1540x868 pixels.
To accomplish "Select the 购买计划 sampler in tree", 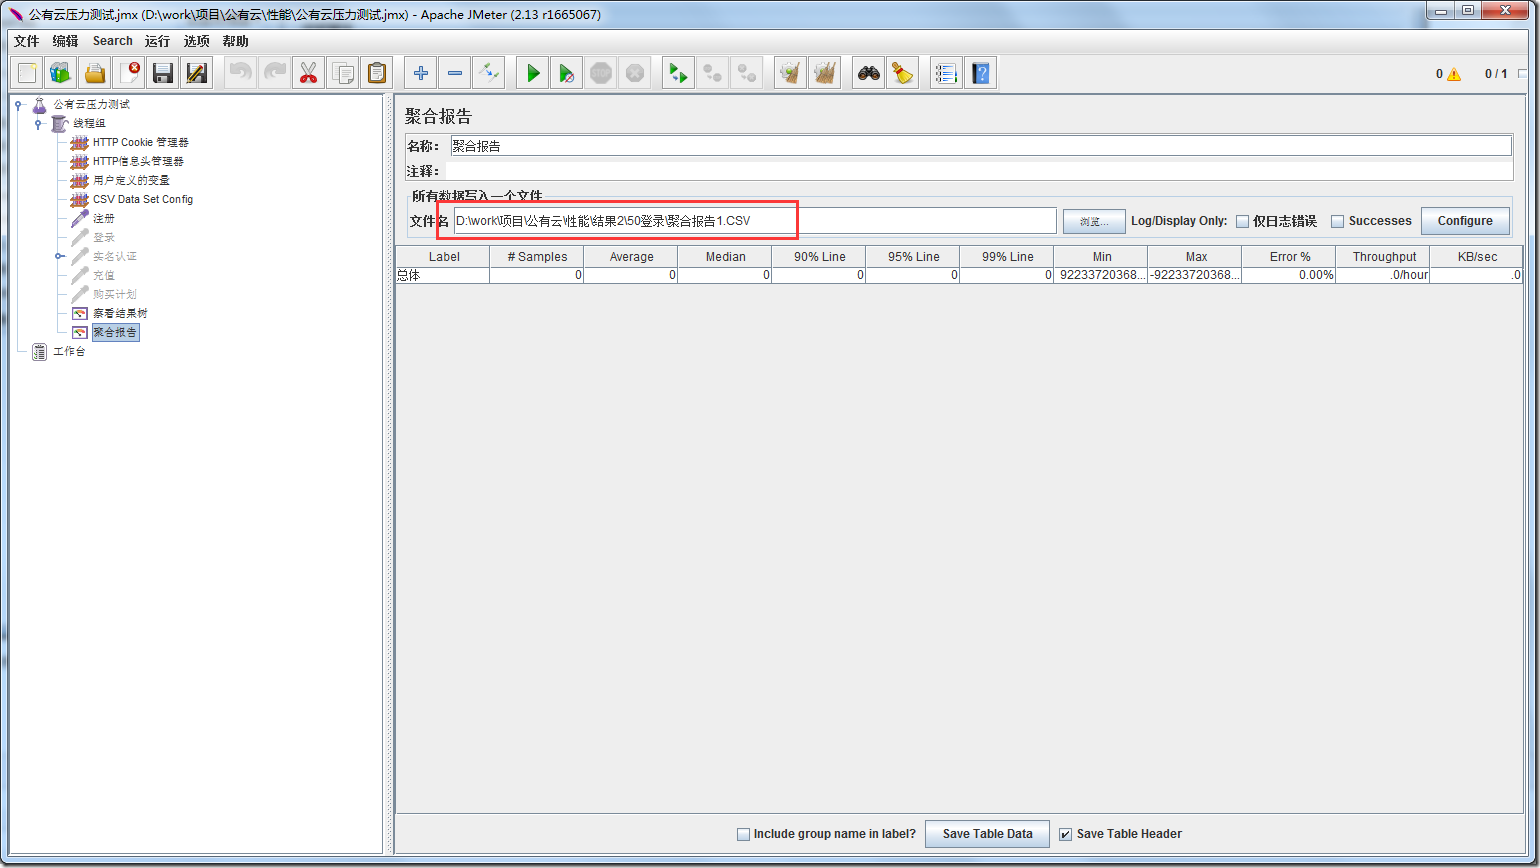I will click(x=114, y=294).
